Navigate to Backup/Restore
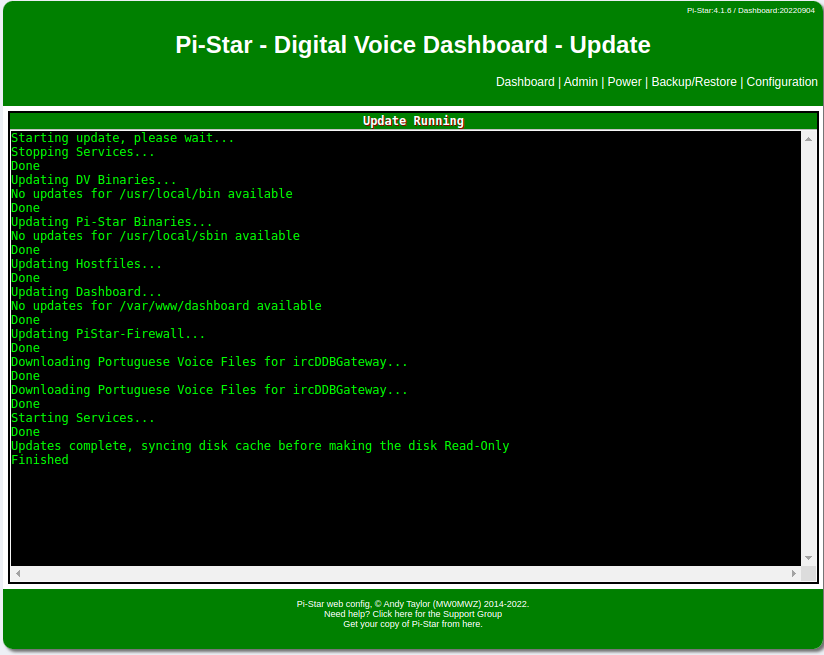Viewport: 824px width, 655px height. point(693,82)
